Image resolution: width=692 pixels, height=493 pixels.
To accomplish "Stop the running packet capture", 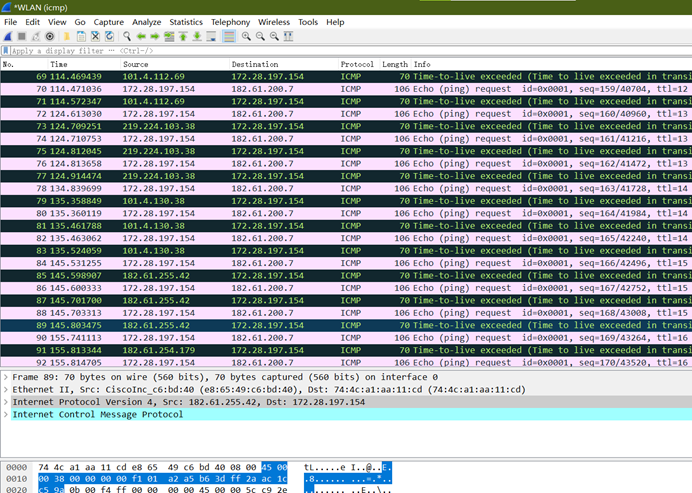I will click(x=22, y=36).
